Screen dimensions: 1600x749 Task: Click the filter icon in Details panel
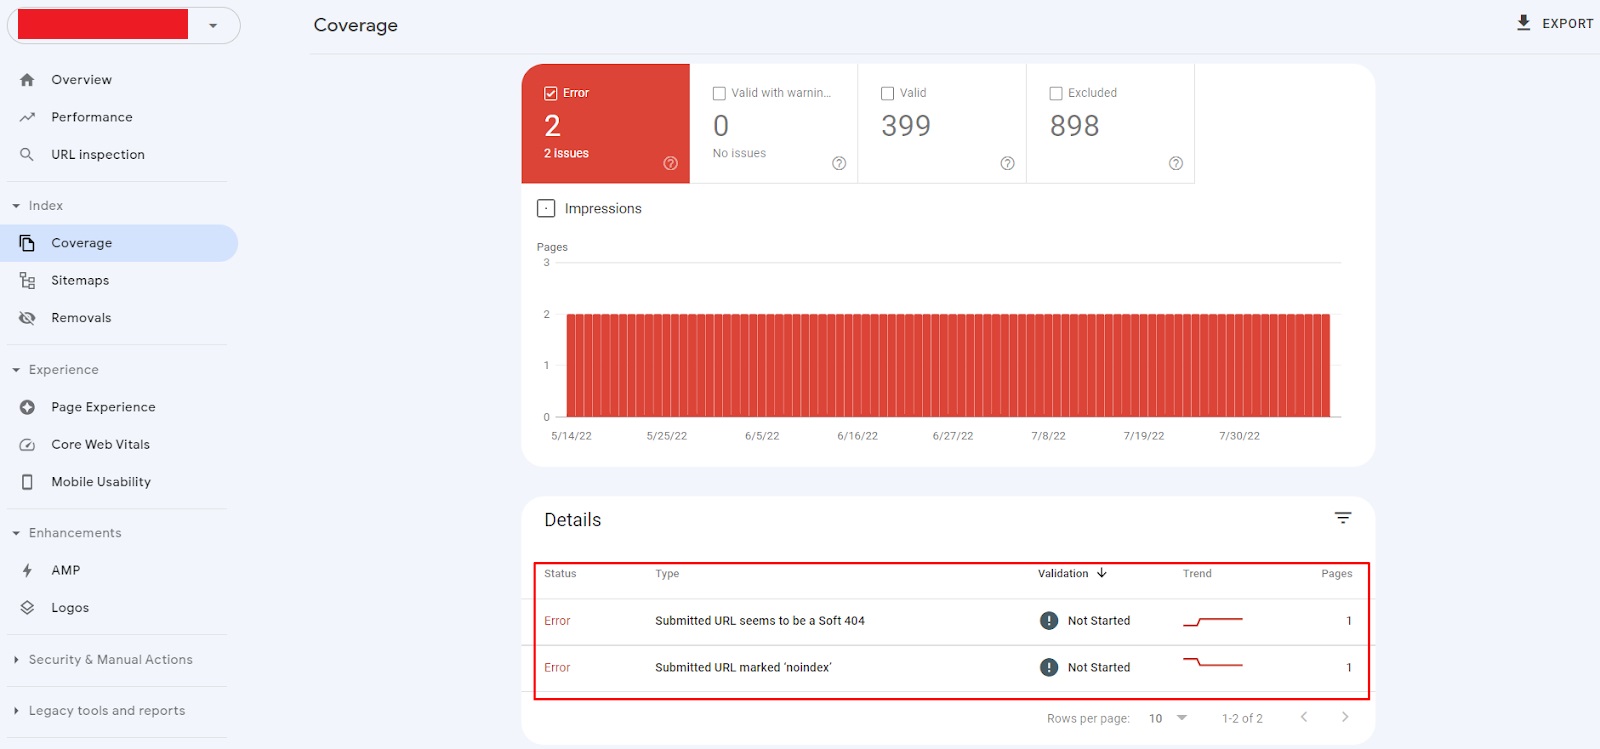1342,518
